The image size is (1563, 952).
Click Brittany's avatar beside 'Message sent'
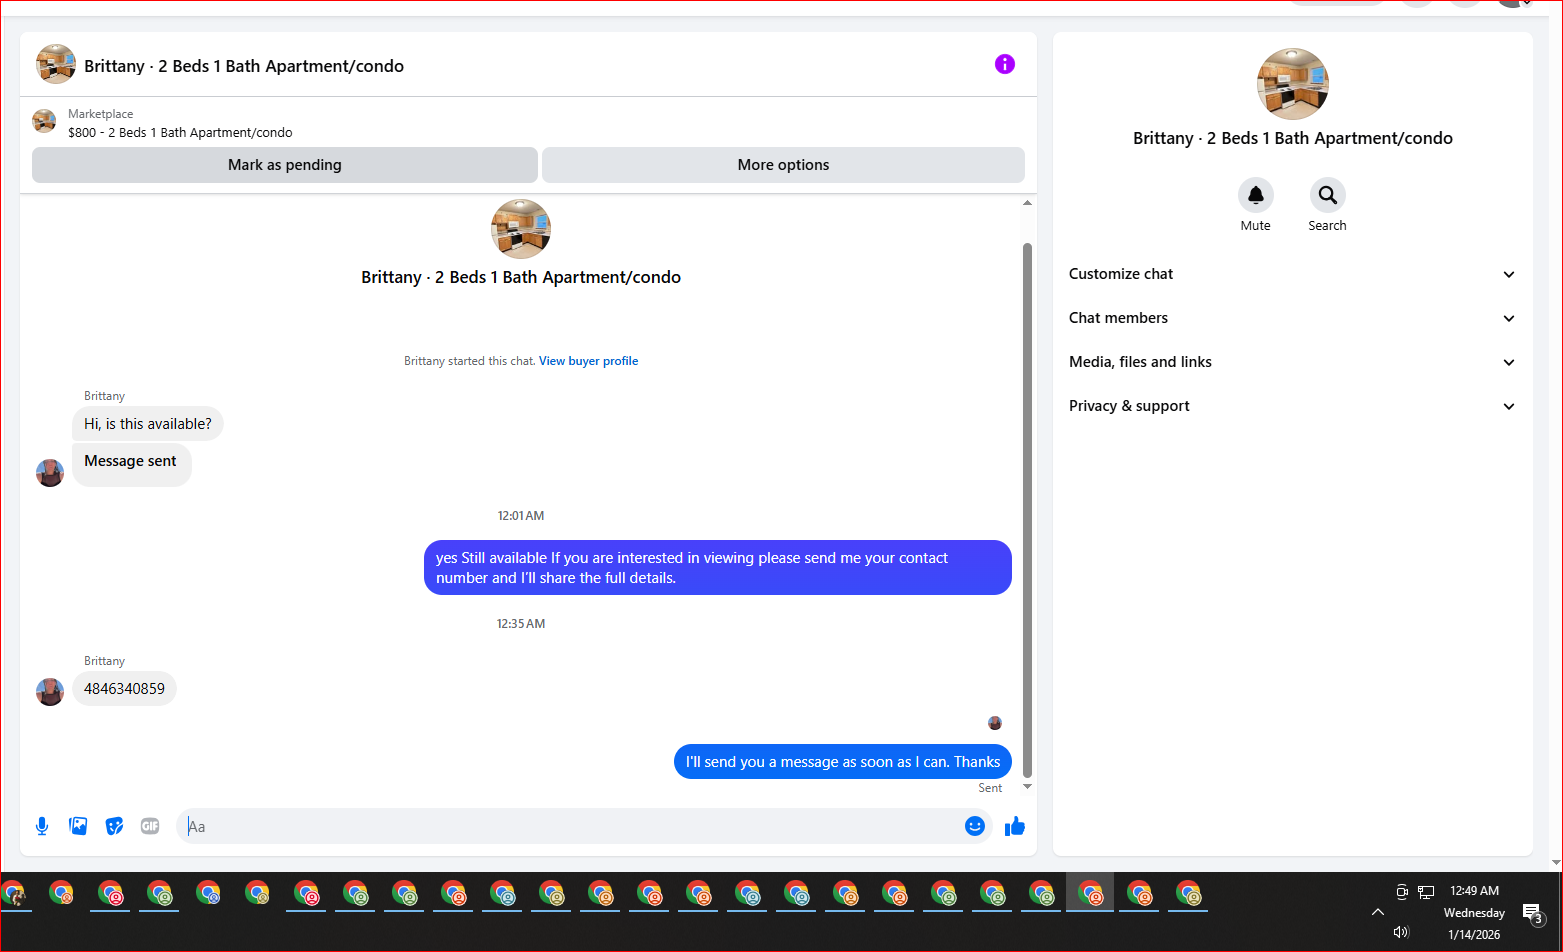click(50, 473)
